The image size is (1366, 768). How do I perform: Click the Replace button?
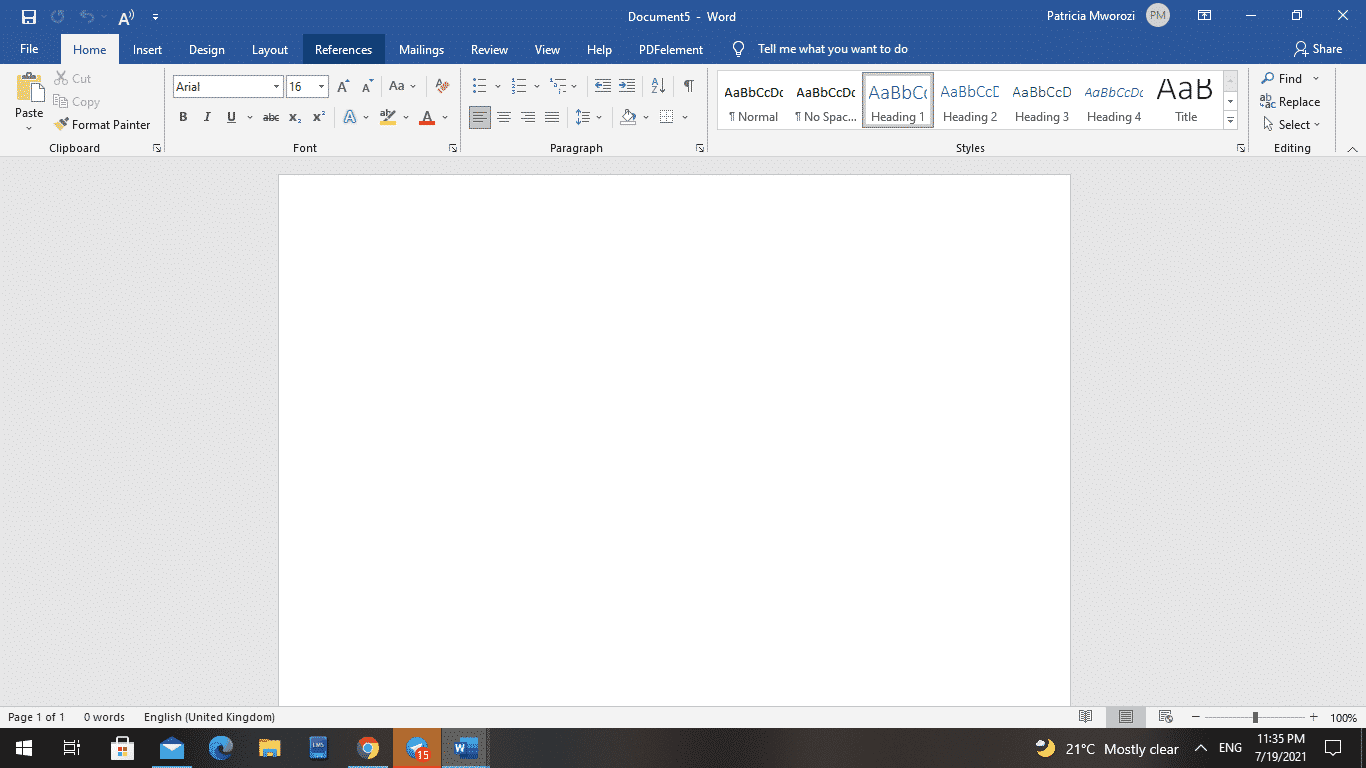1290,101
